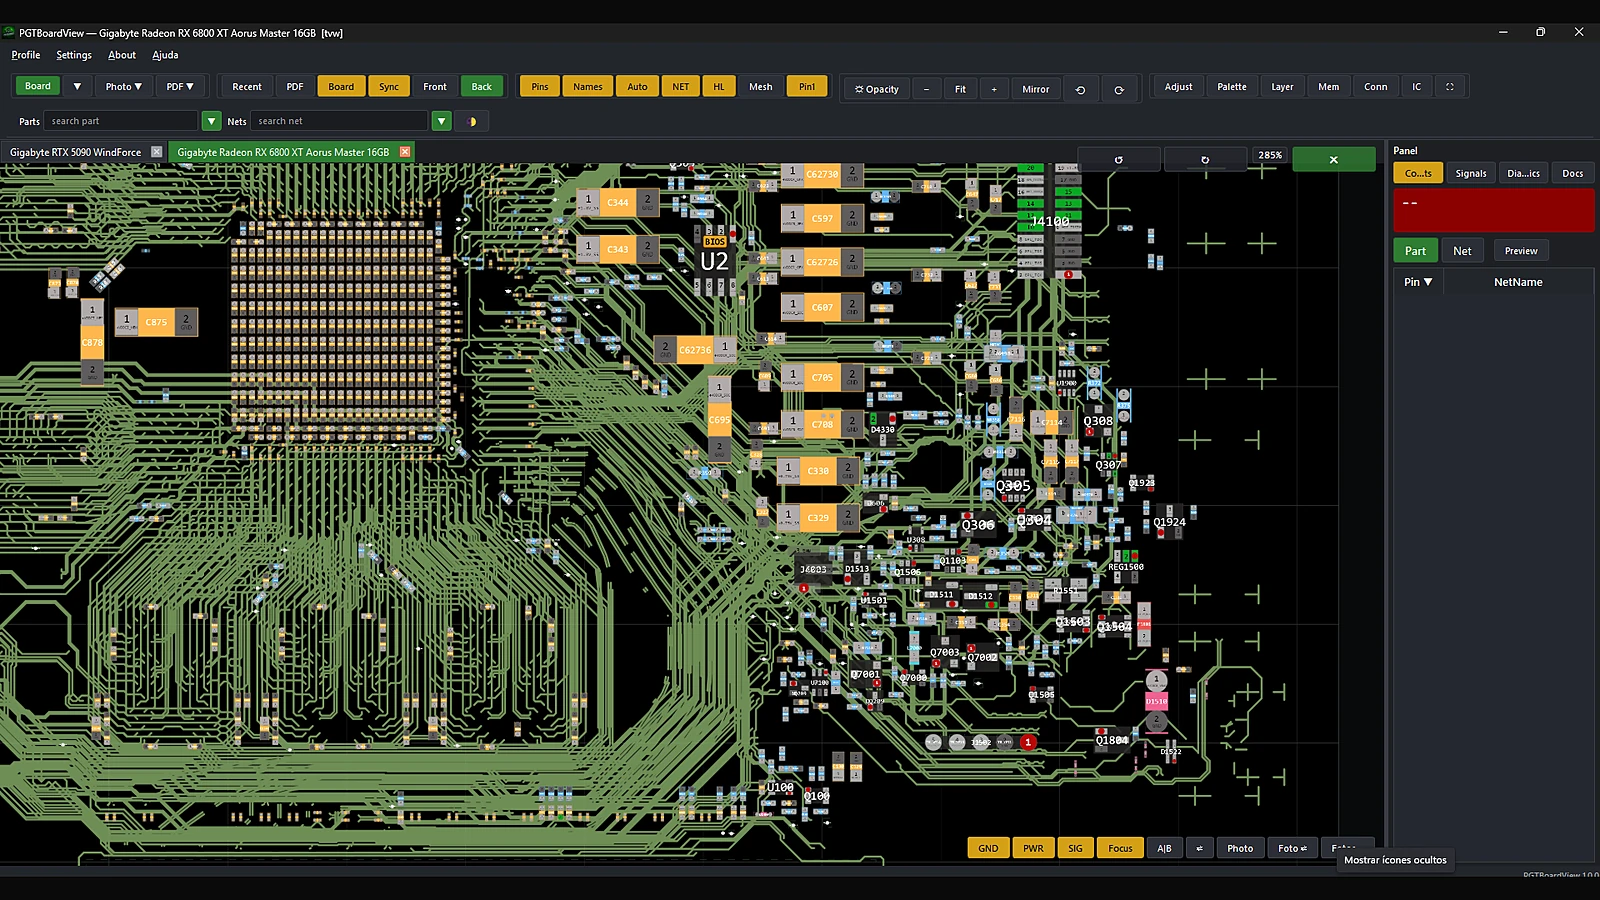Click the red status bar in Panel
This screenshot has height=900, width=1600.
1494,210
